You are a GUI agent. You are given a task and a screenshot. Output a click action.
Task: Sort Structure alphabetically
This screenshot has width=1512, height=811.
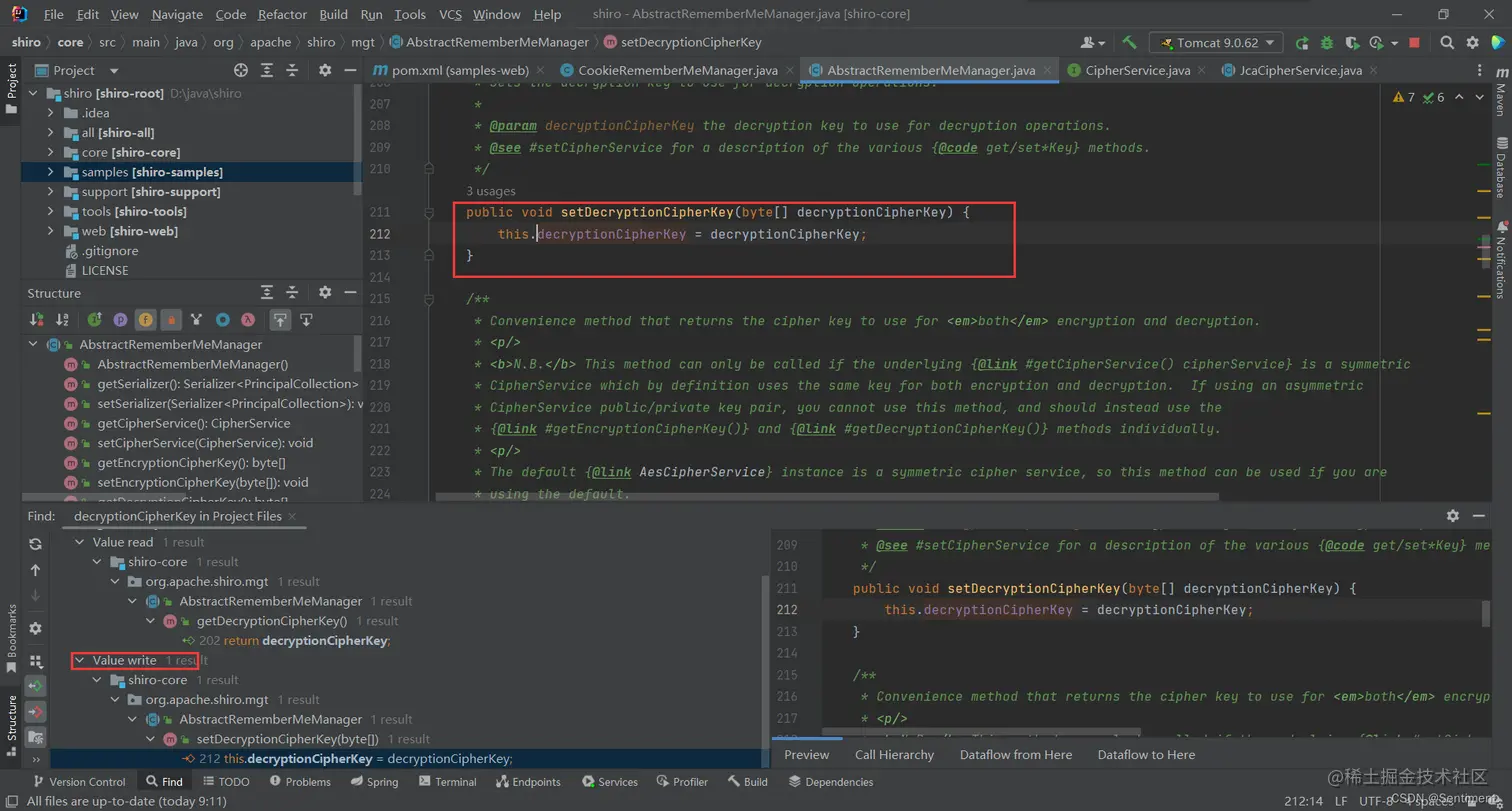[64, 320]
